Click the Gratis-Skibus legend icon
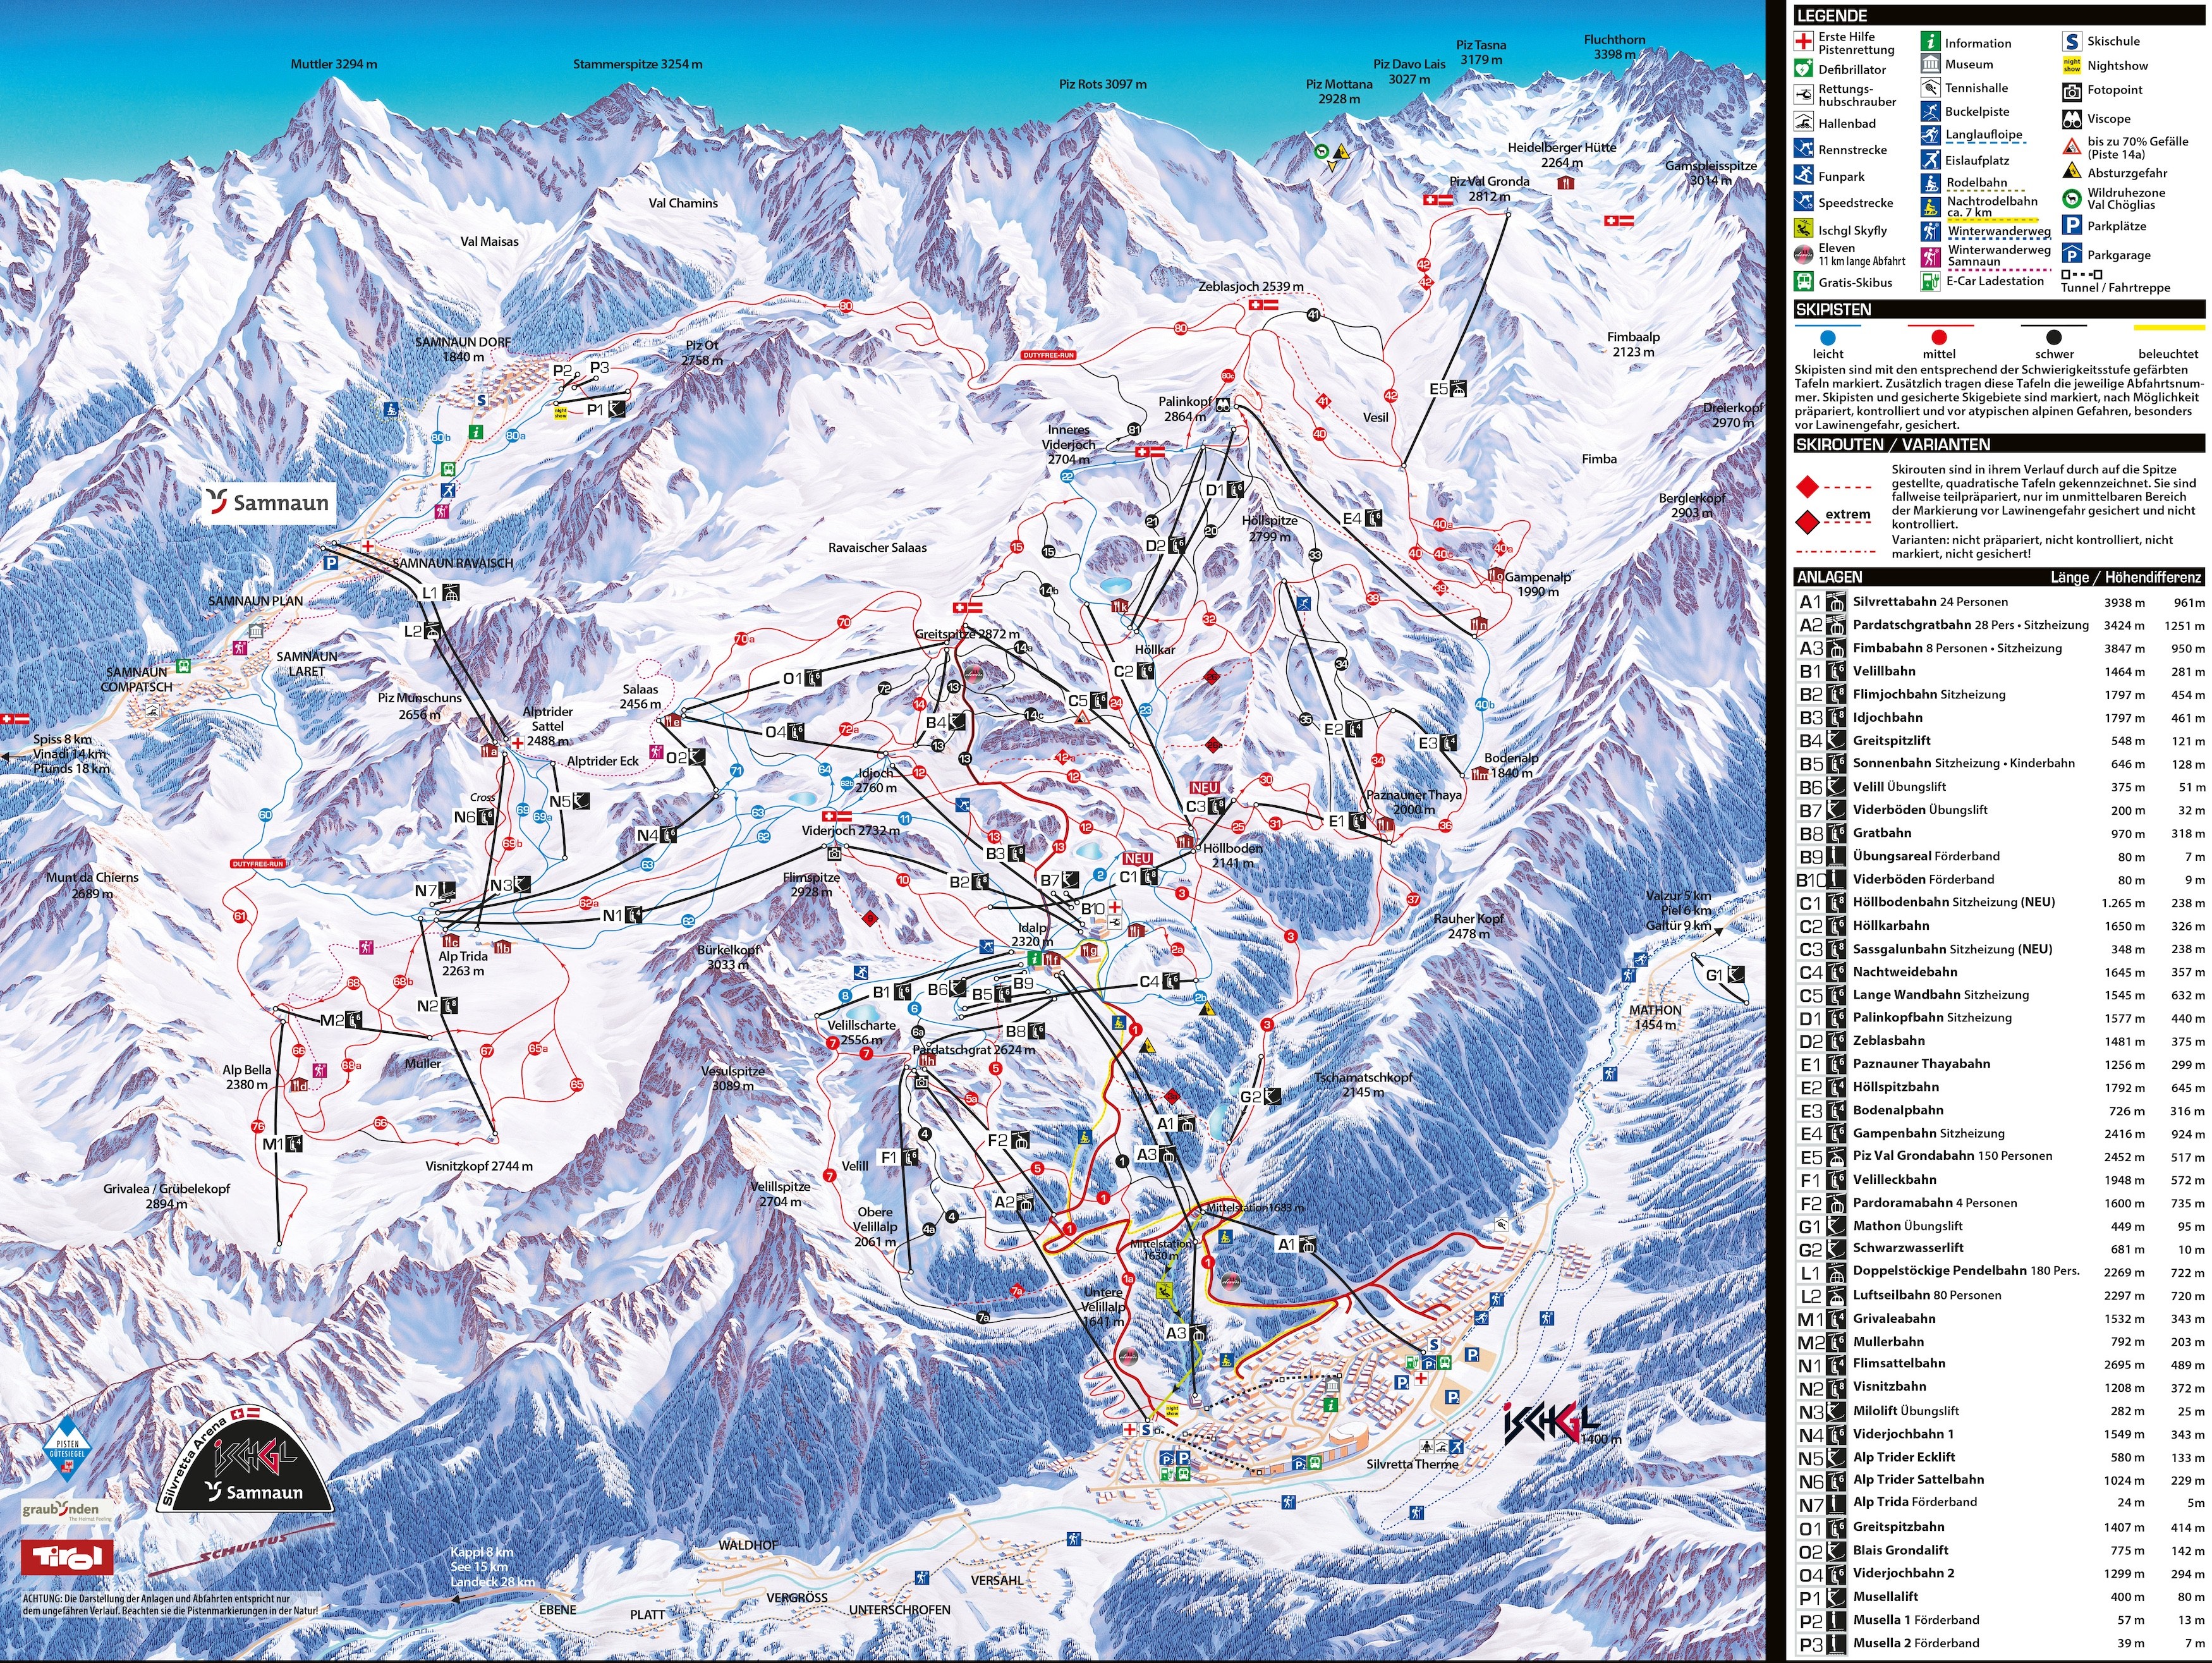This screenshot has width=2212, height=1663. click(x=1803, y=282)
